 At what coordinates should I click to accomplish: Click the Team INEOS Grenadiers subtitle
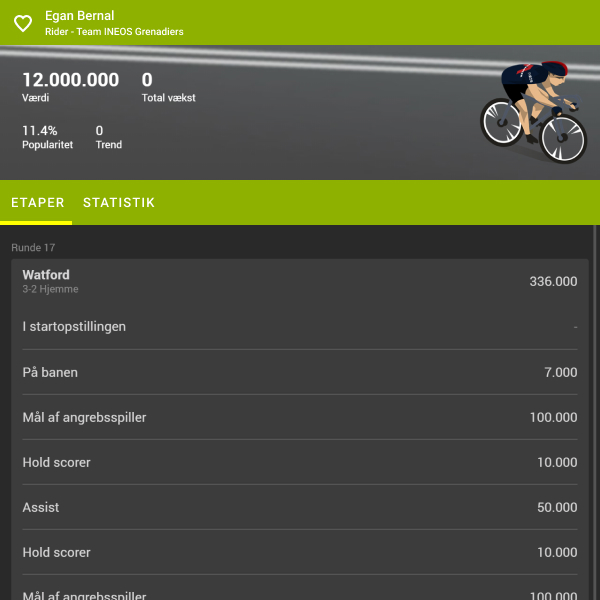tap(114, 32)
